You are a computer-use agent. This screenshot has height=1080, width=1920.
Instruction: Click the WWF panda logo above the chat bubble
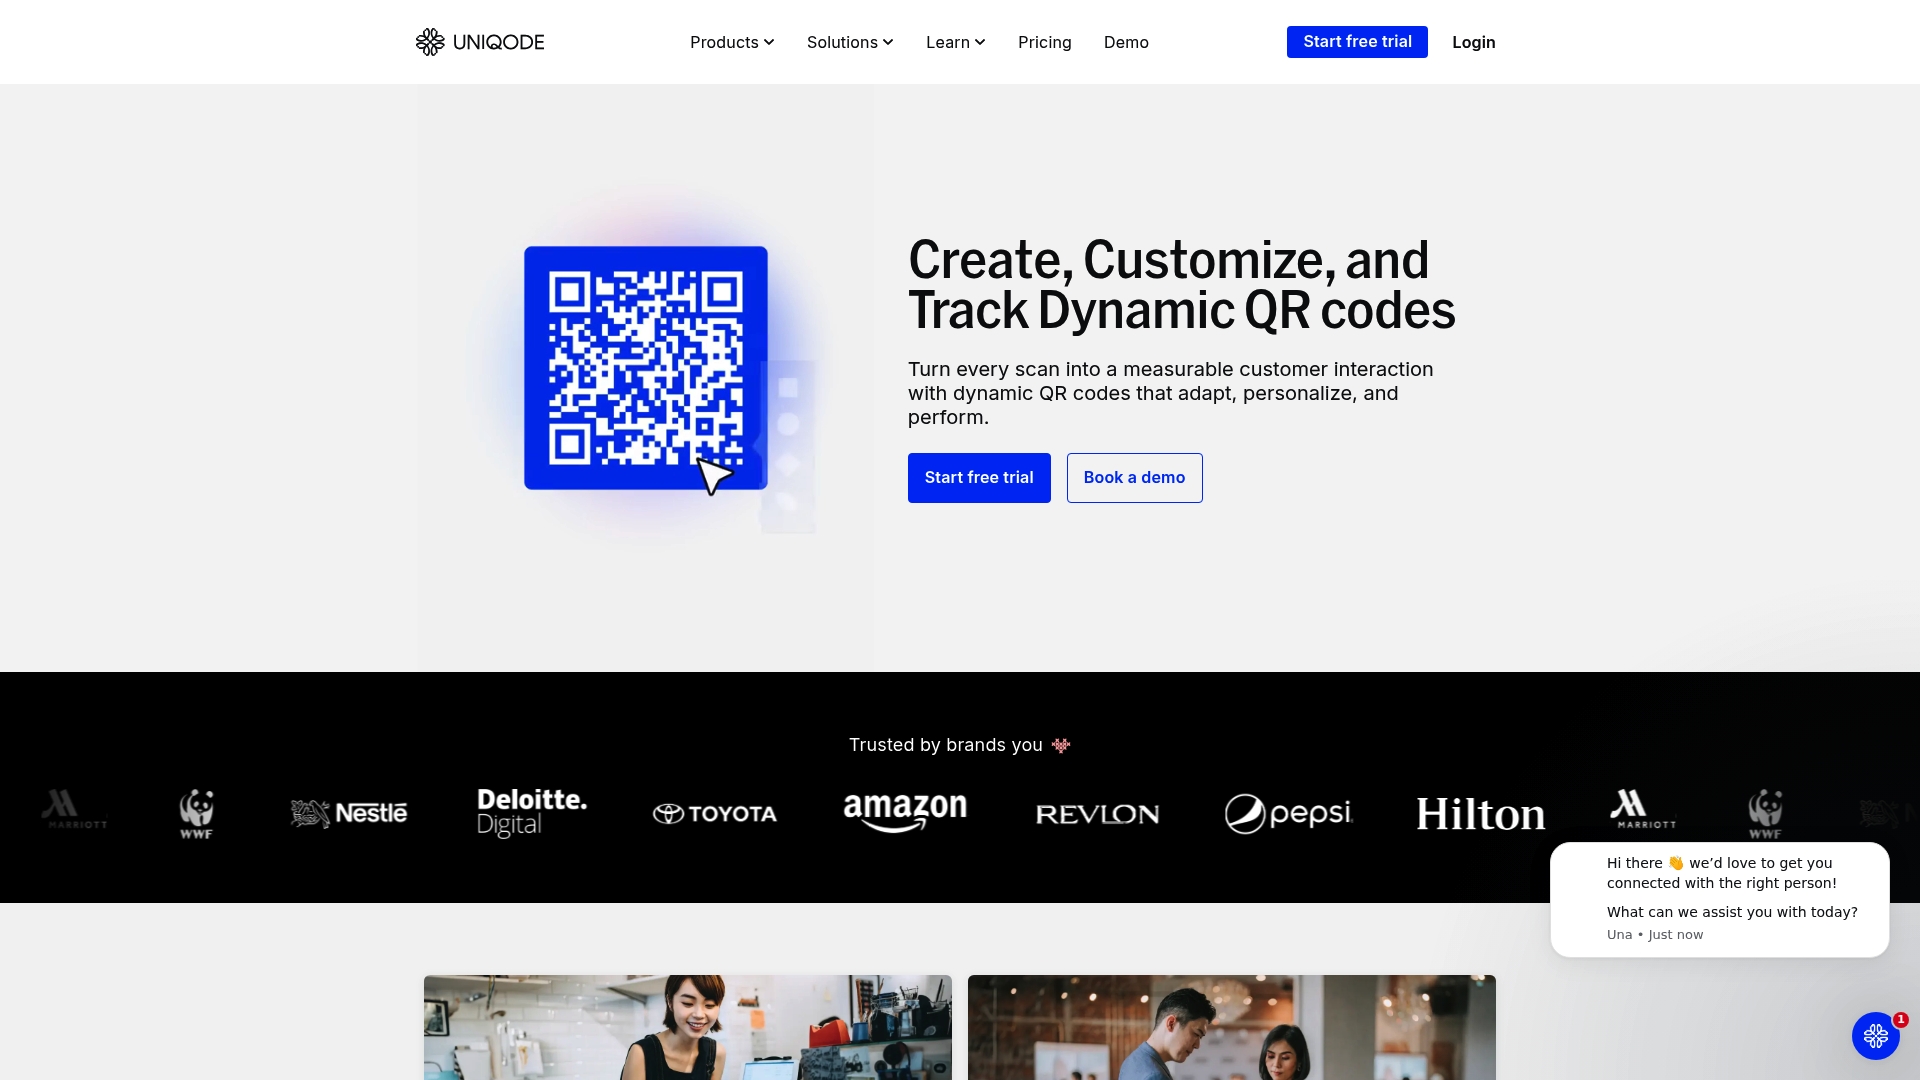pyautogui.click(x=1765, y=814)
